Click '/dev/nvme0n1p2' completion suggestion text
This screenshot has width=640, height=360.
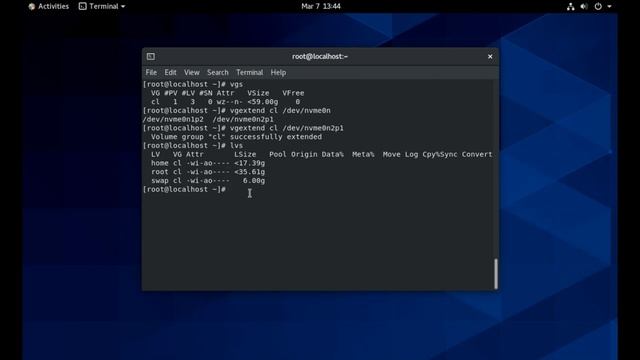coord(173,119)
